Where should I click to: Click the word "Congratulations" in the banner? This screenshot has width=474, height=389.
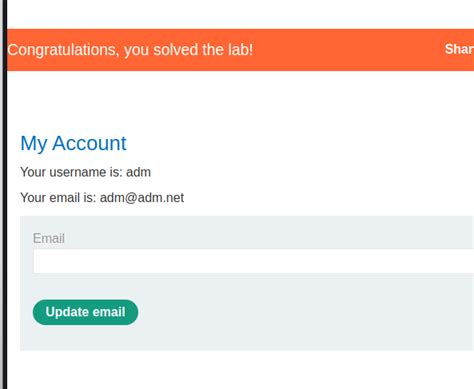point(63,50)
